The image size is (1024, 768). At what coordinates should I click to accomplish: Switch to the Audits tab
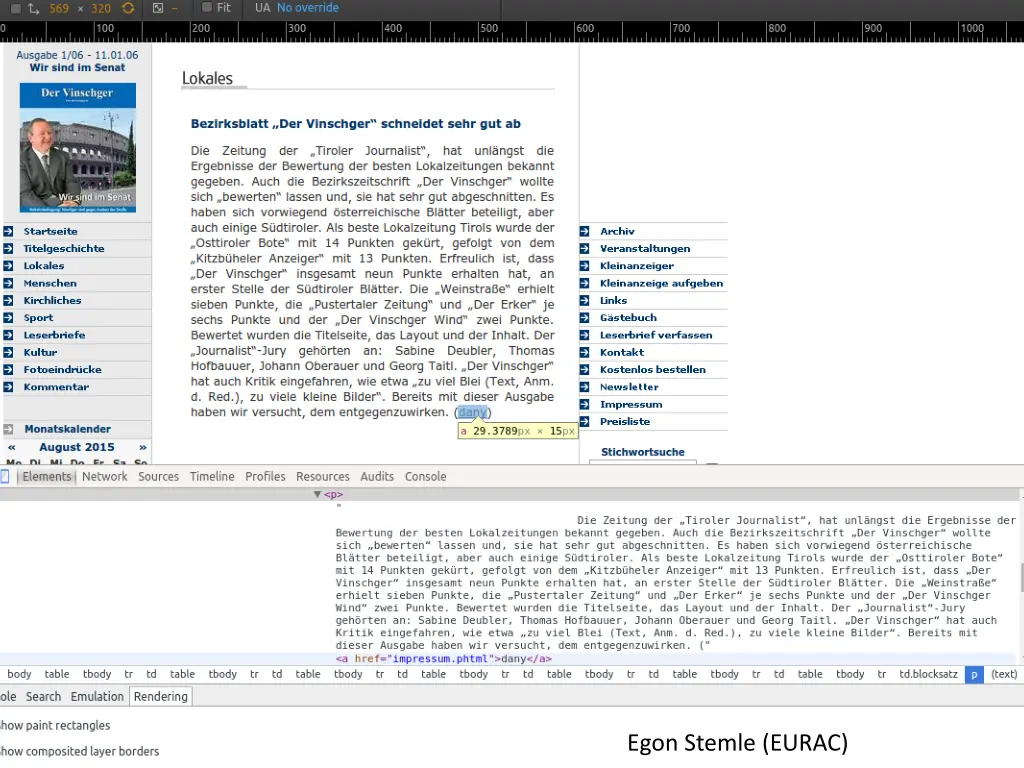click(x=377, y=477)
